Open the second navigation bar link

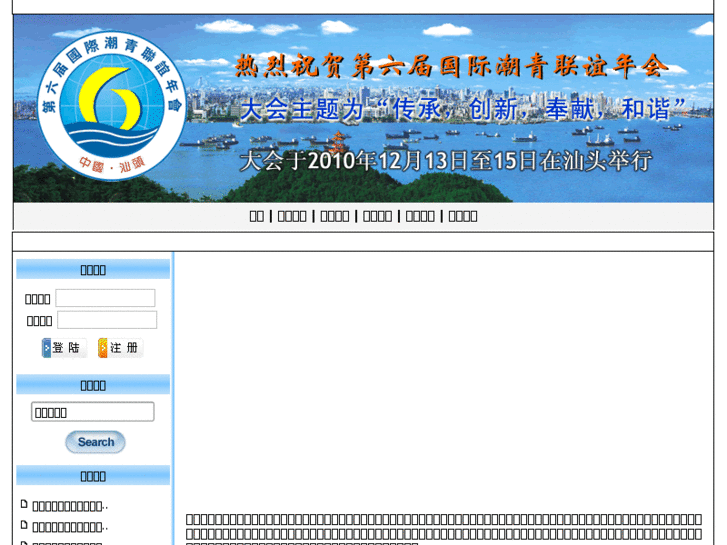coord(292,216)
